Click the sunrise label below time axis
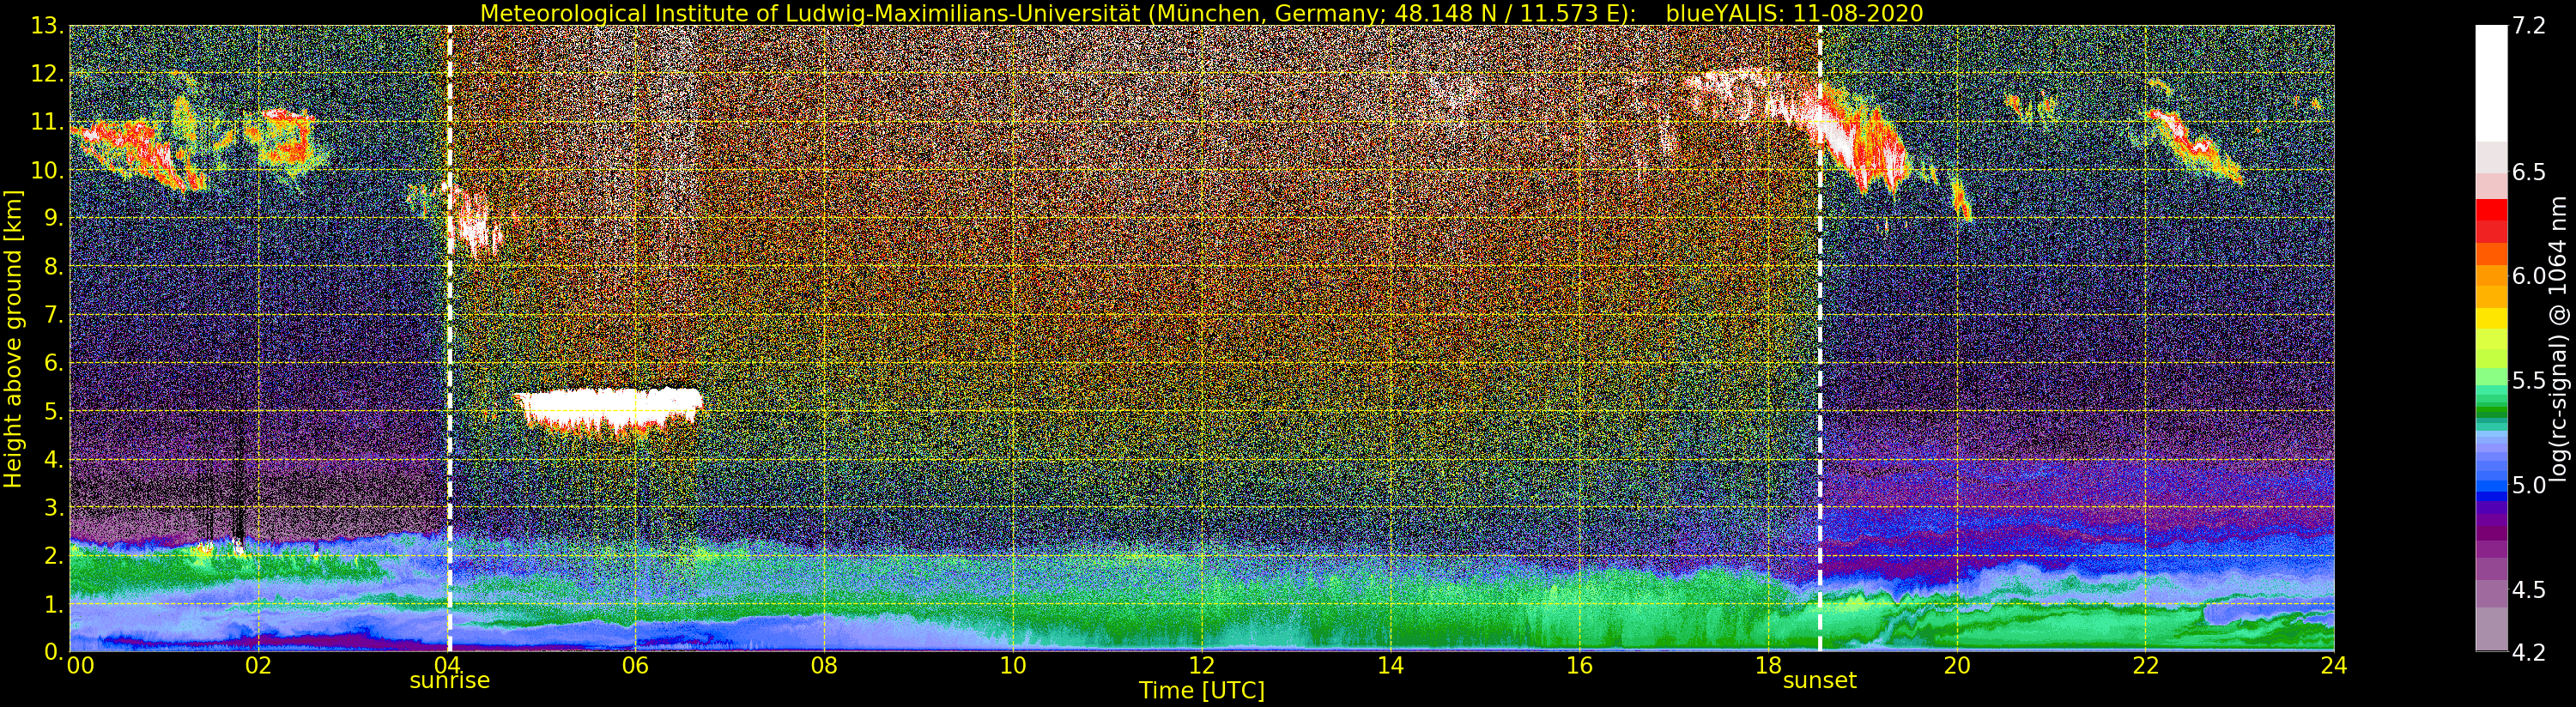 click(449, 681)
